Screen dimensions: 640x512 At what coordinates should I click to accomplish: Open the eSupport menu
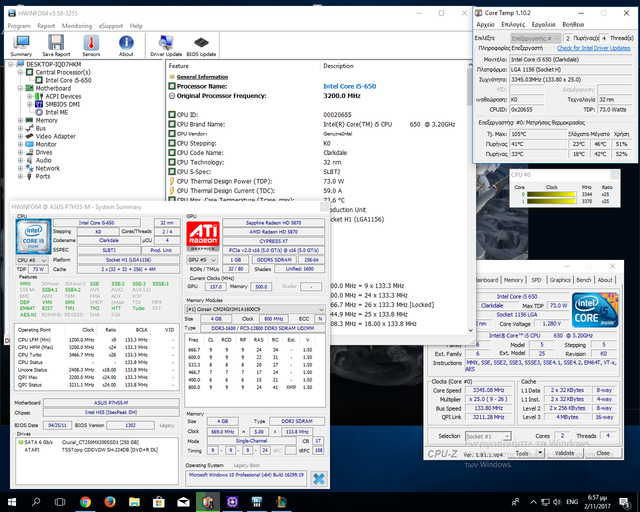(111, 26)
